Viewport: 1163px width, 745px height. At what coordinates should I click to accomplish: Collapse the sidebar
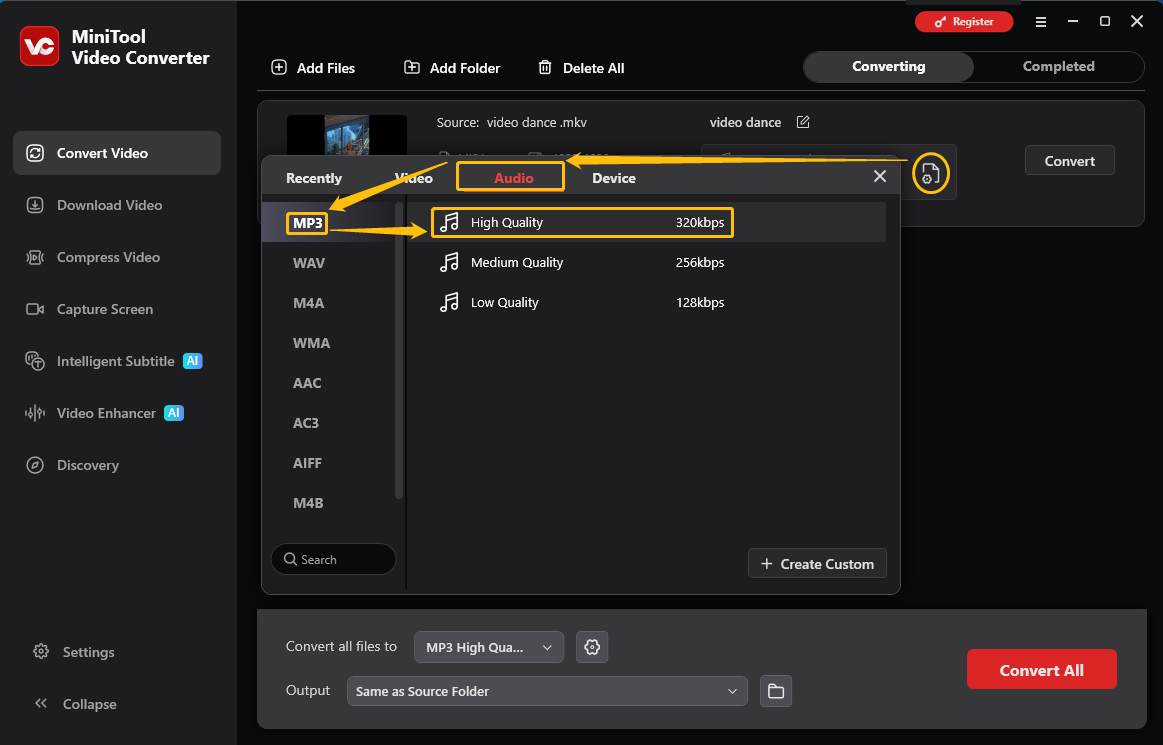(74, 703)
